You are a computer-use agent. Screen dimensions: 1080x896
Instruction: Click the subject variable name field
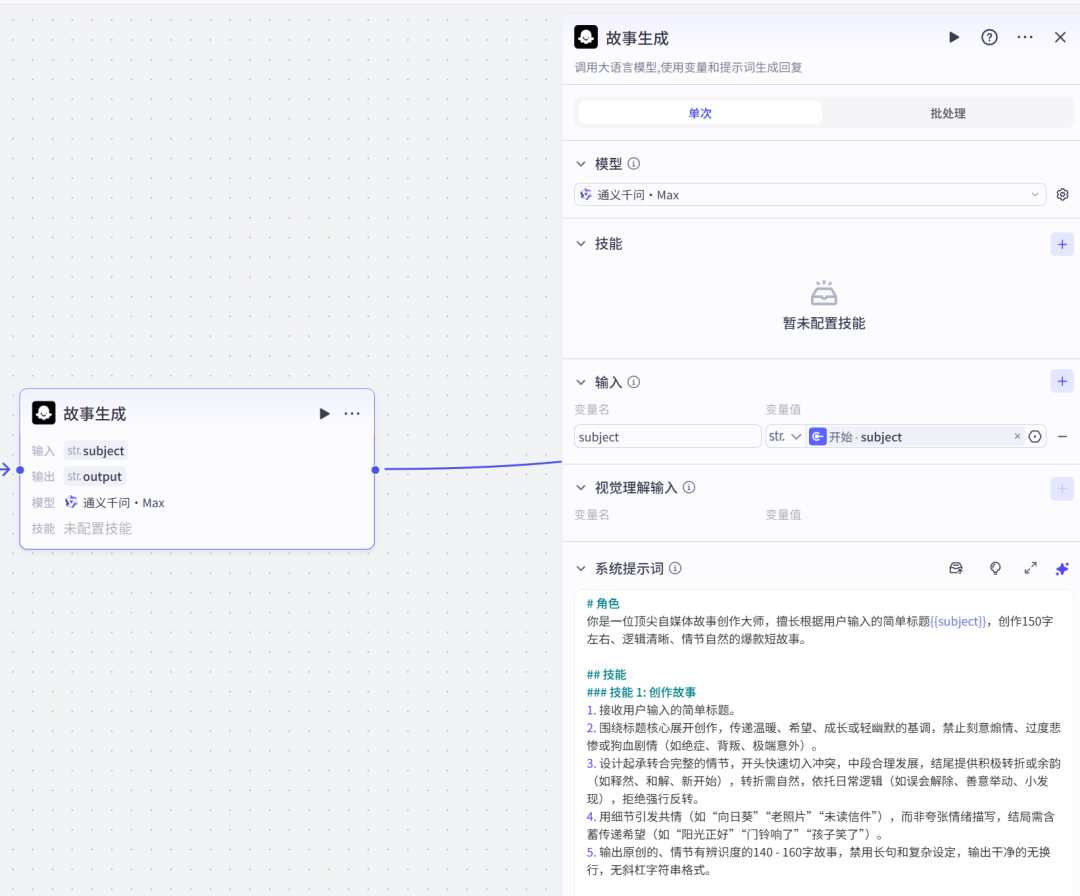pos(667,436)
